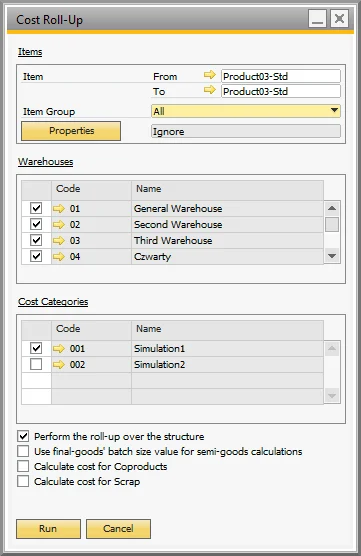This screenshot has width=361, height=556.
Task: Click the link arrow beside Item To field
Action: point(210,90)
